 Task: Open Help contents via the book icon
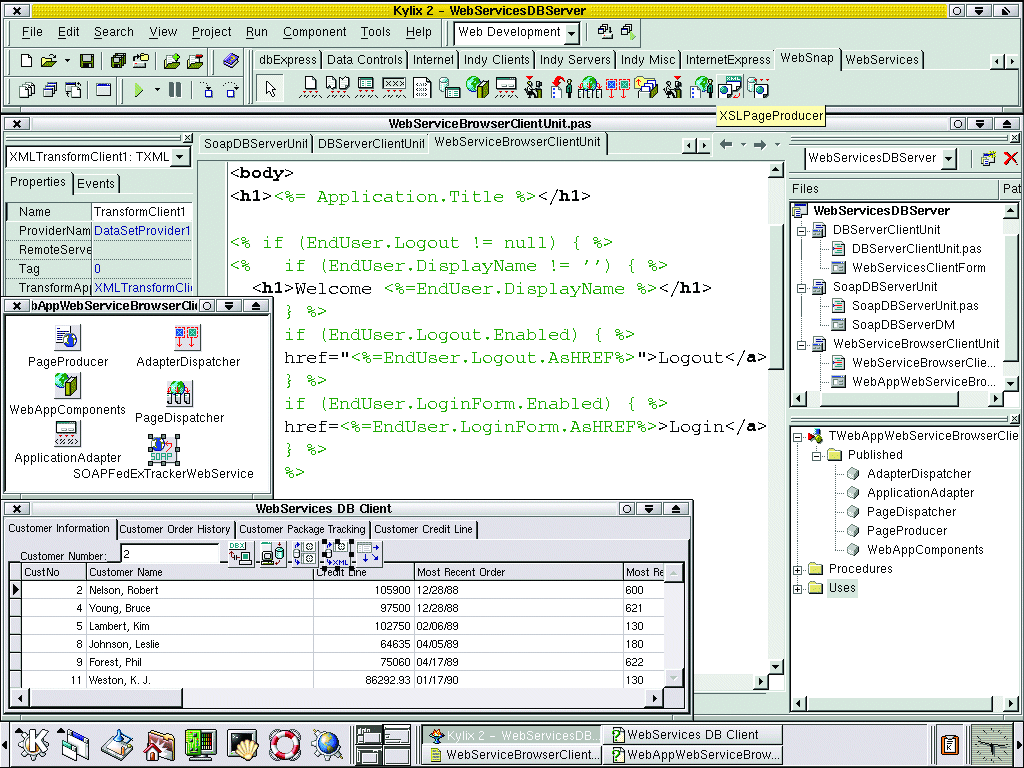click(231, 61)
